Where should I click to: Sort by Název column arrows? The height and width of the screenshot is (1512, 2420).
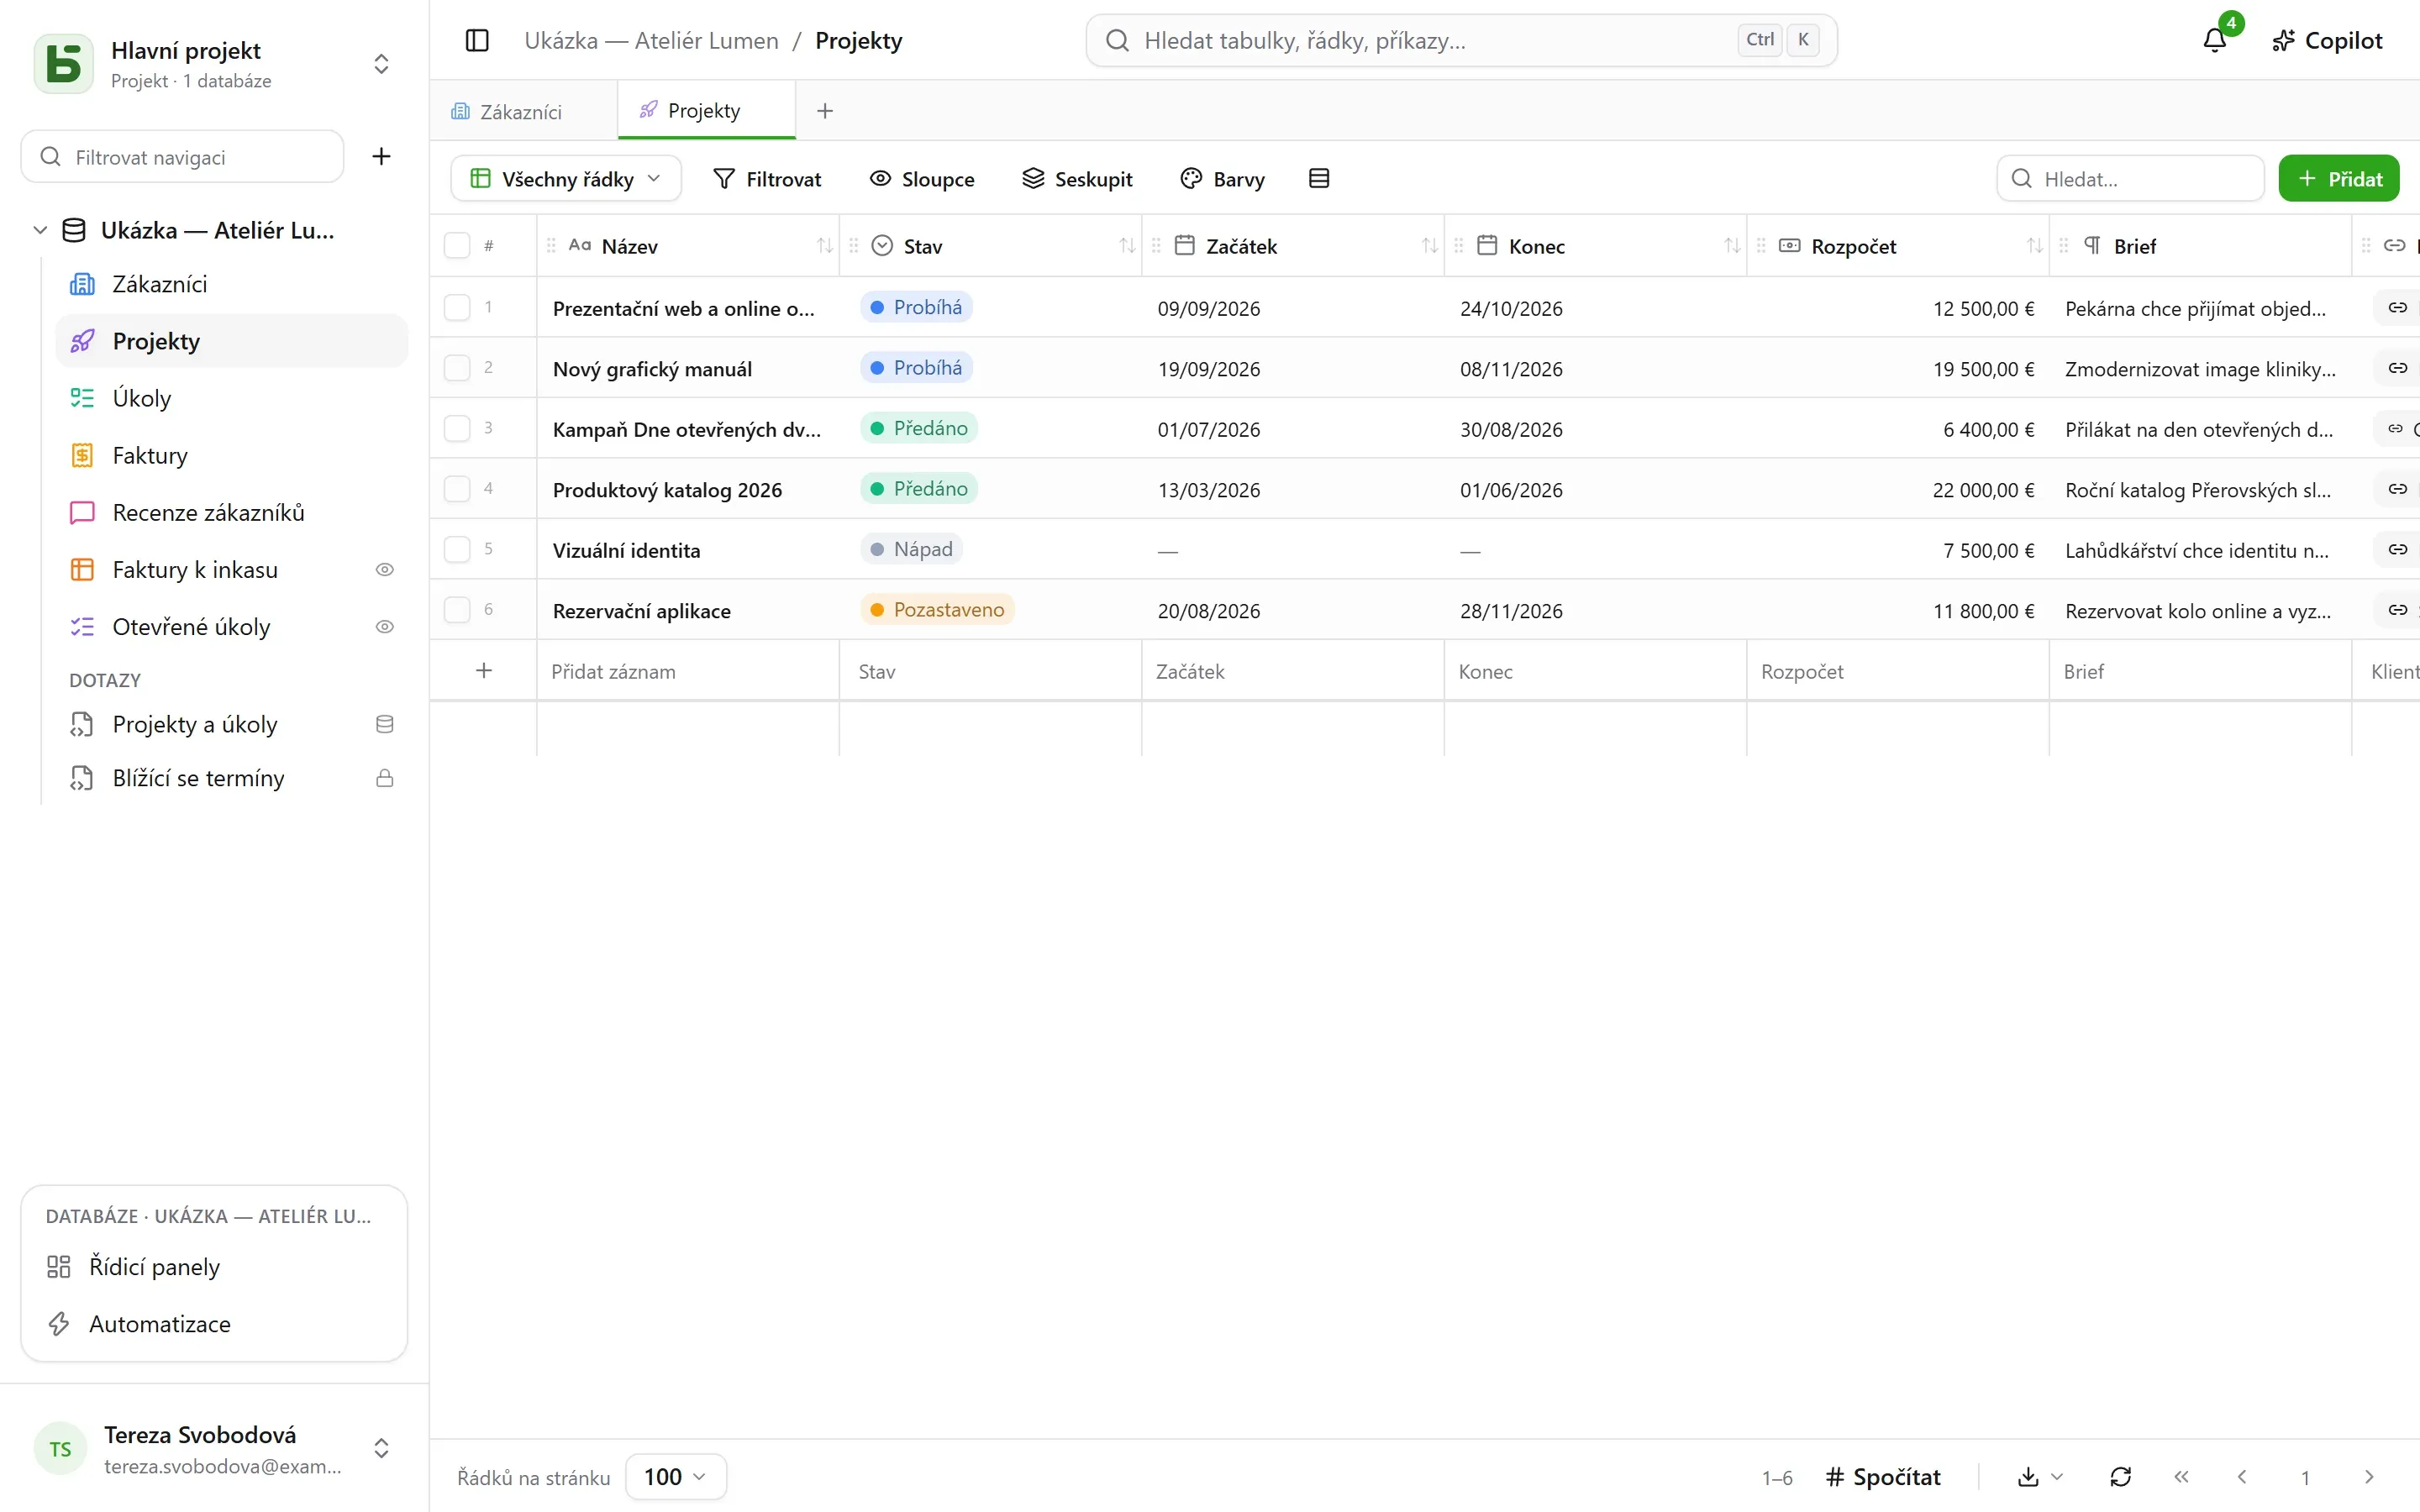pyautogui.click(x=824, y=246)
